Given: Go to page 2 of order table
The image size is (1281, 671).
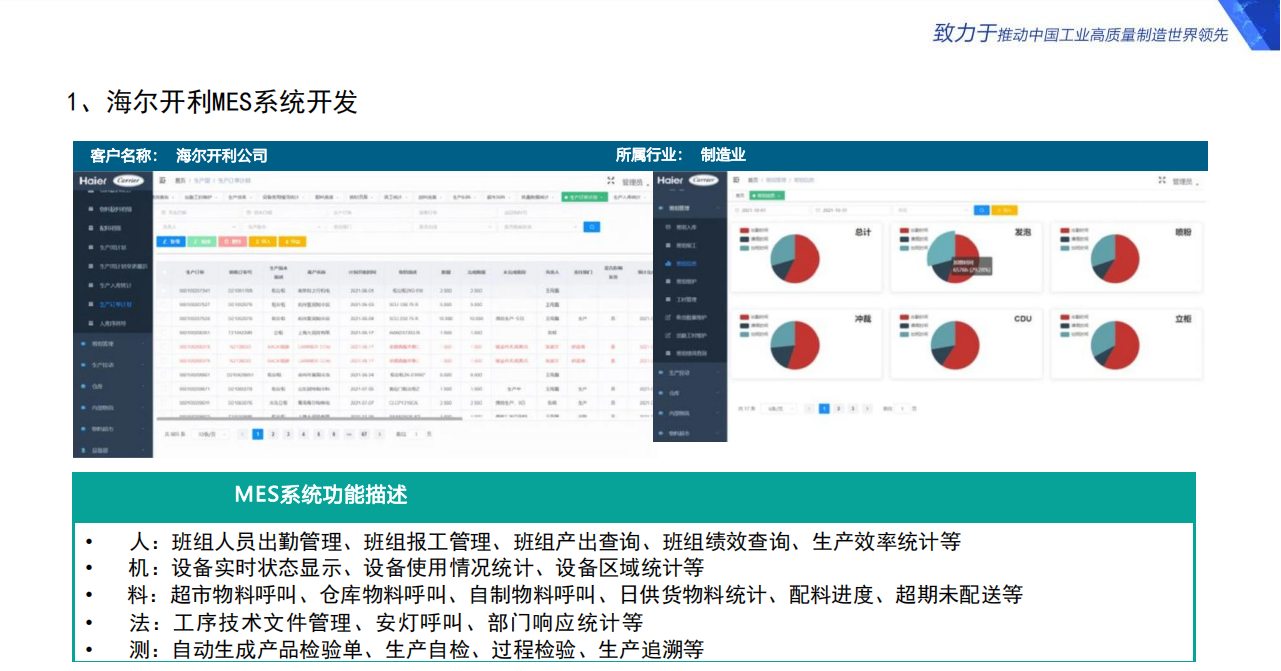Looking at the screenshot, I should pos(273,434).
